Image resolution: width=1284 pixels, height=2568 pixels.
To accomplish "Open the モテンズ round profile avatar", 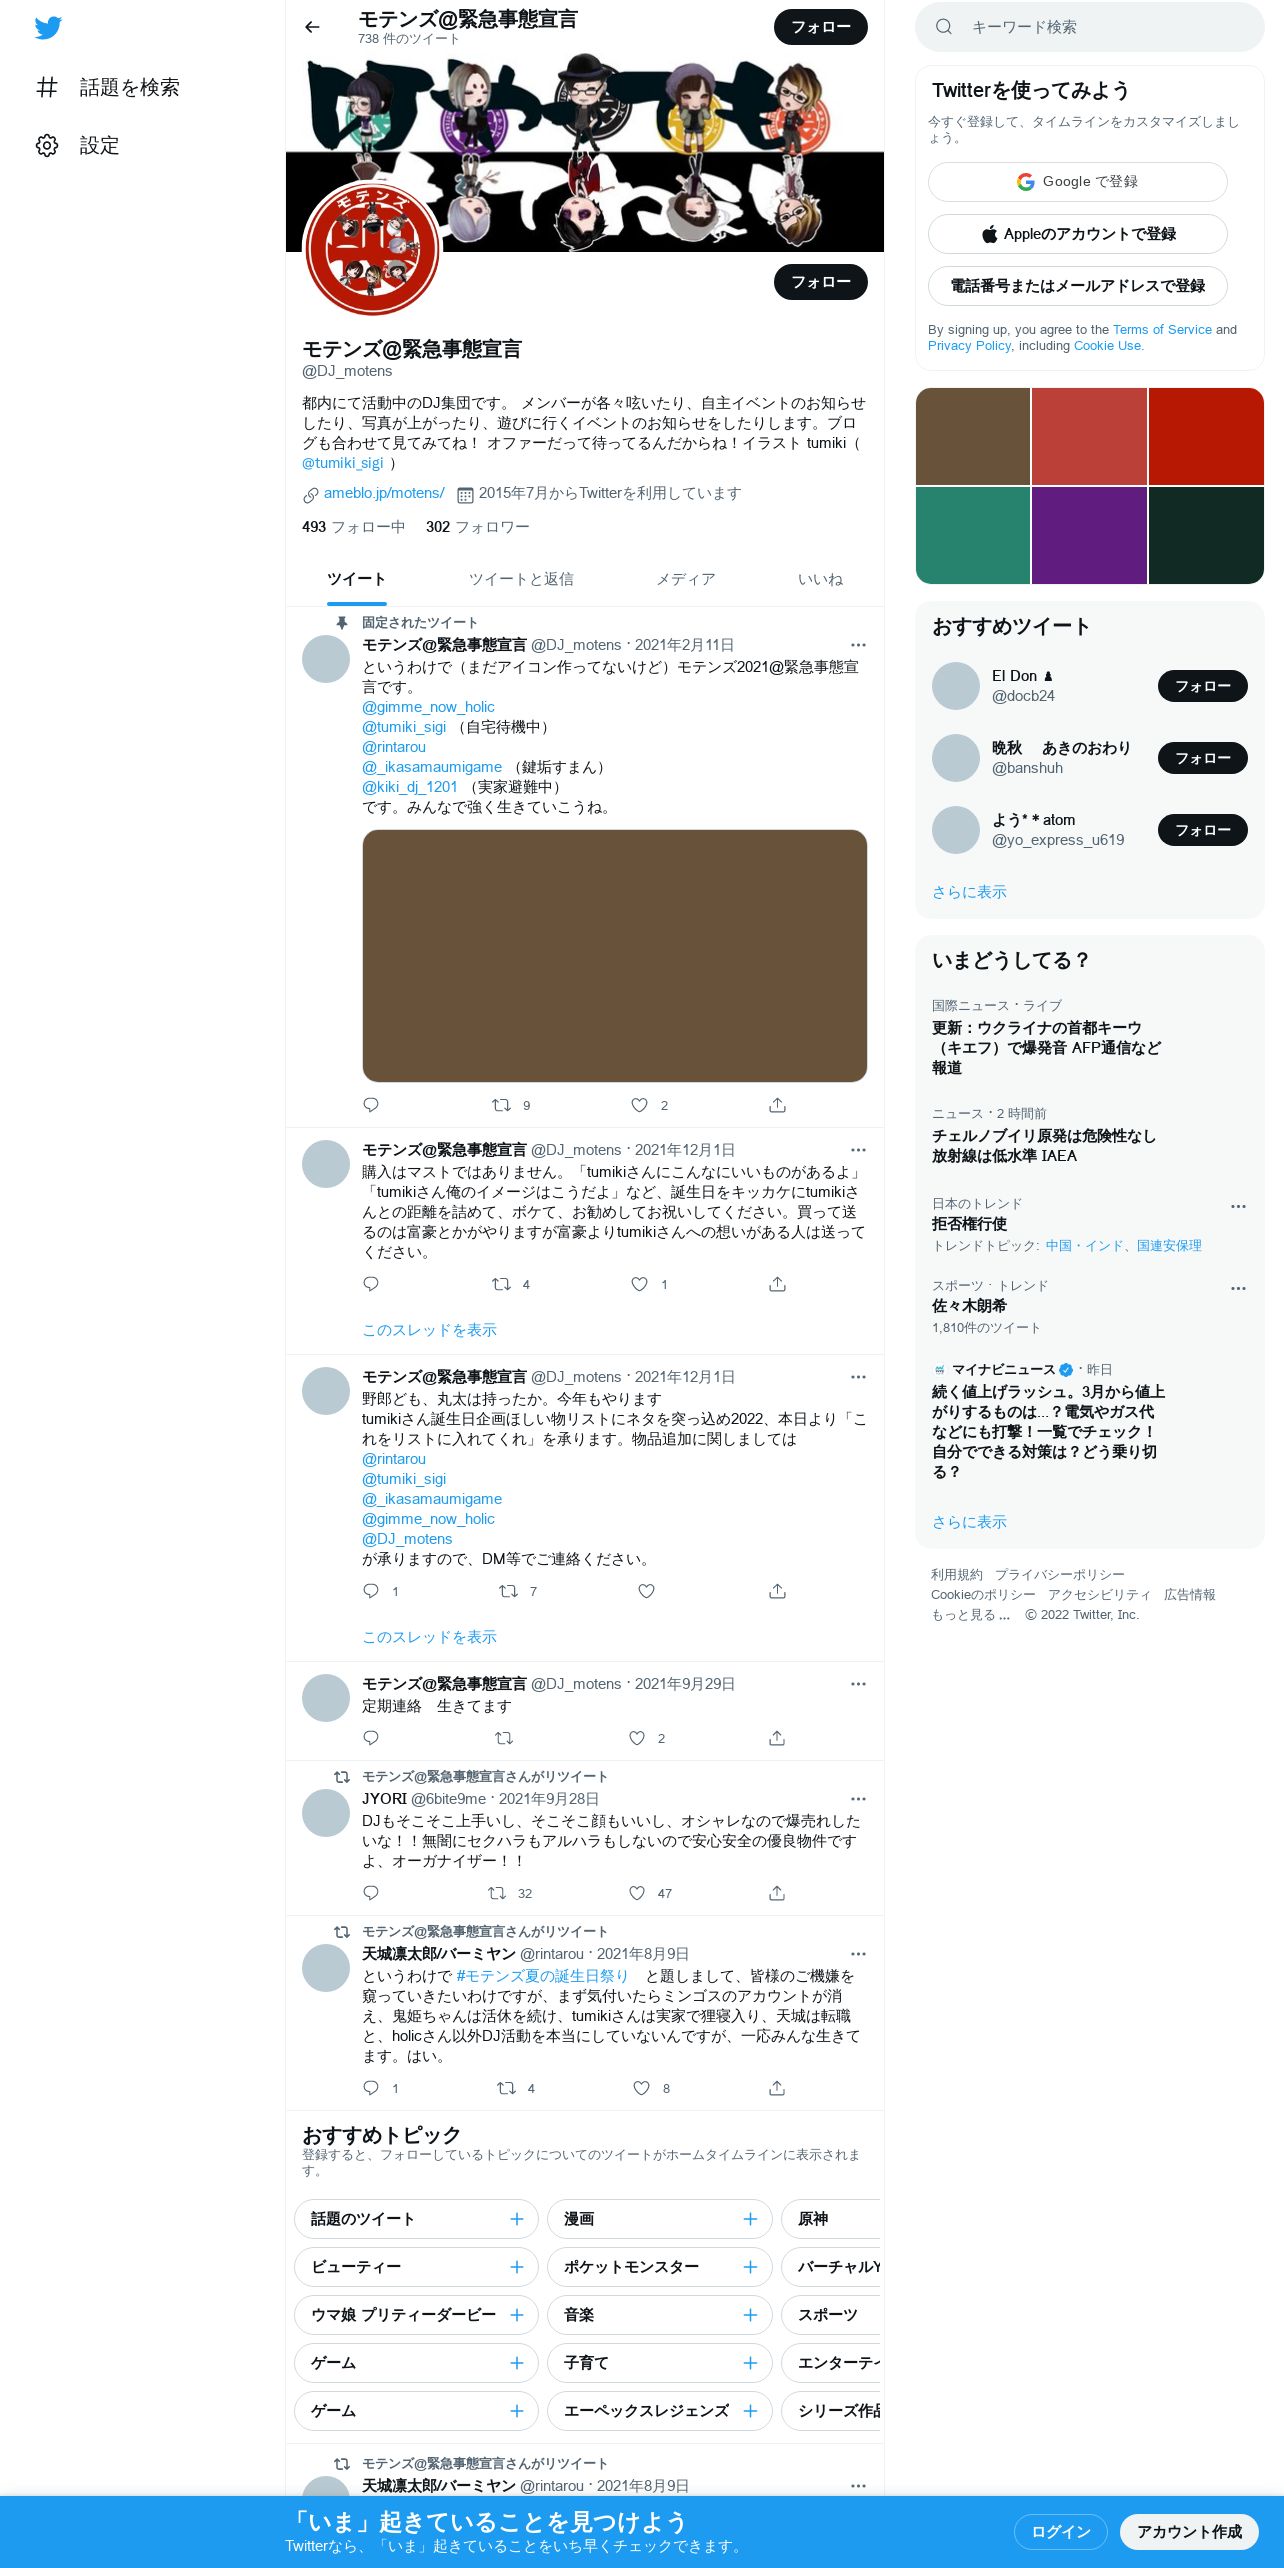I will 372,248.
